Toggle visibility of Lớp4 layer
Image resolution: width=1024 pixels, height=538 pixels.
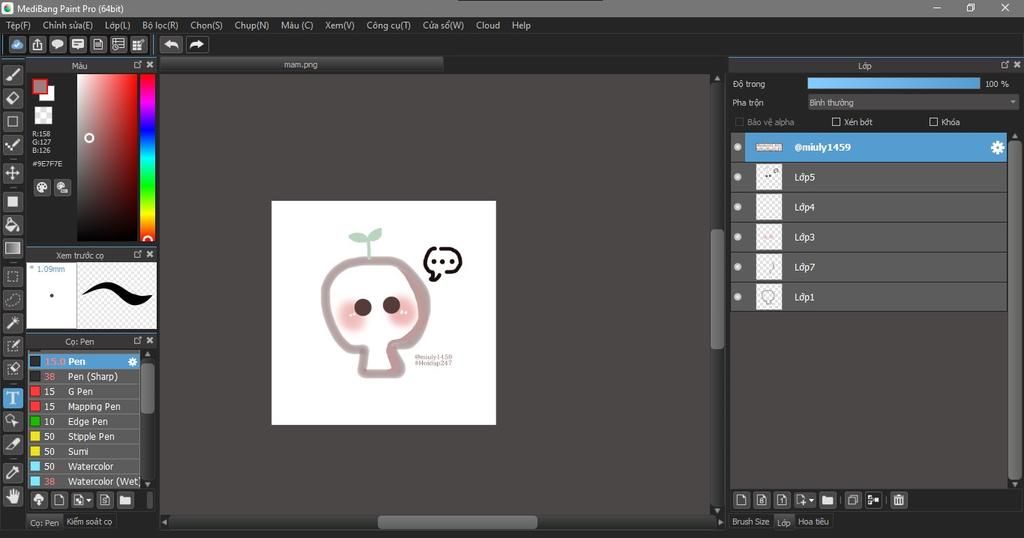pyautogui.click(x=738, y=207)
